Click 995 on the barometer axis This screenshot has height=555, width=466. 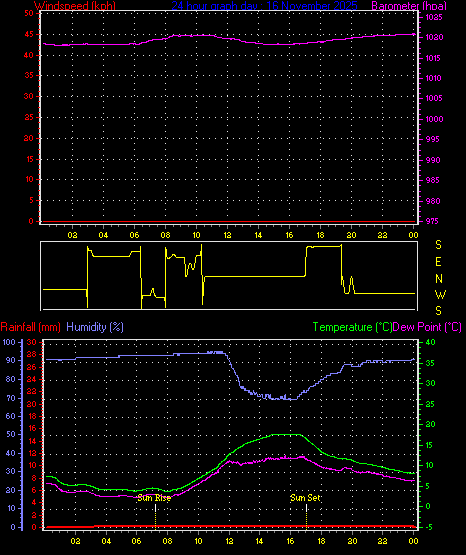pyautogui.click(x=432, y=139)
